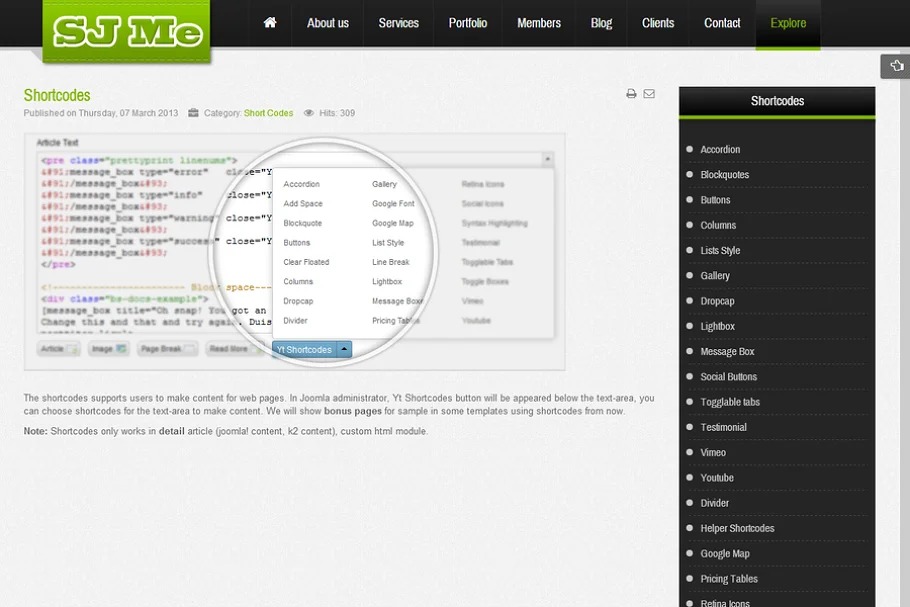
Task: Select the Explore tab in navigation
Action: click(788, 23)
